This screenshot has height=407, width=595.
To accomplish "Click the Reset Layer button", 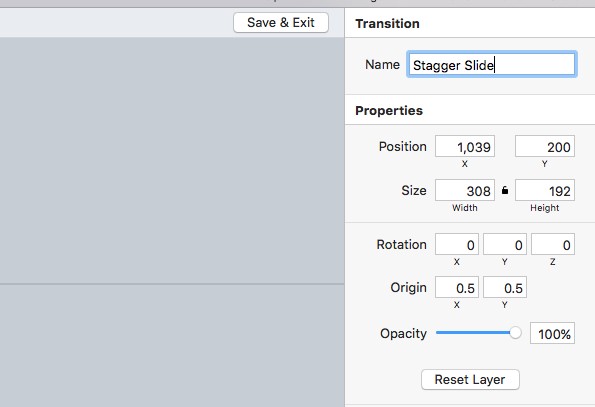I will [x=470, y=379].
